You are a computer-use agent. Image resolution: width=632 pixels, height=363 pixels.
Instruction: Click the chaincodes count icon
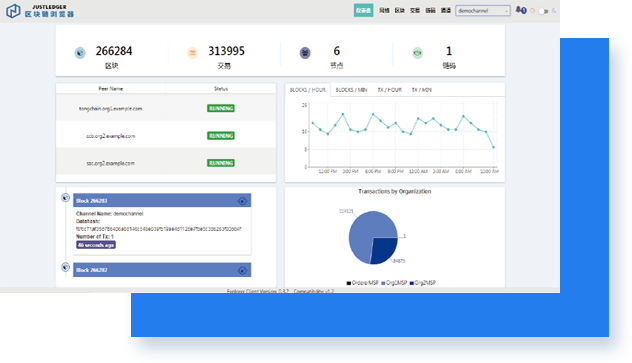pos(418,53)
